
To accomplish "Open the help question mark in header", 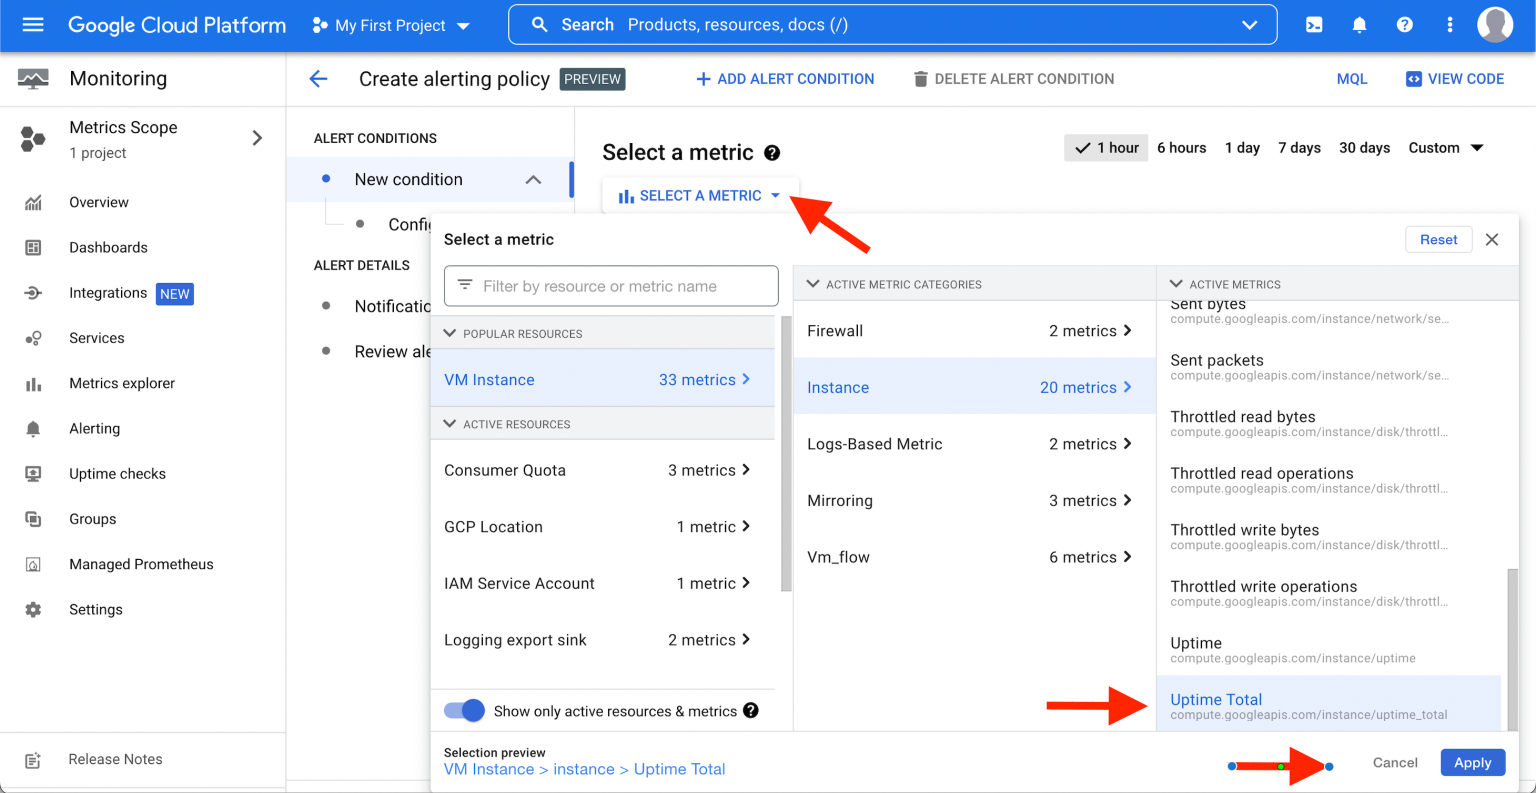I will click(x=1405, y=25).
